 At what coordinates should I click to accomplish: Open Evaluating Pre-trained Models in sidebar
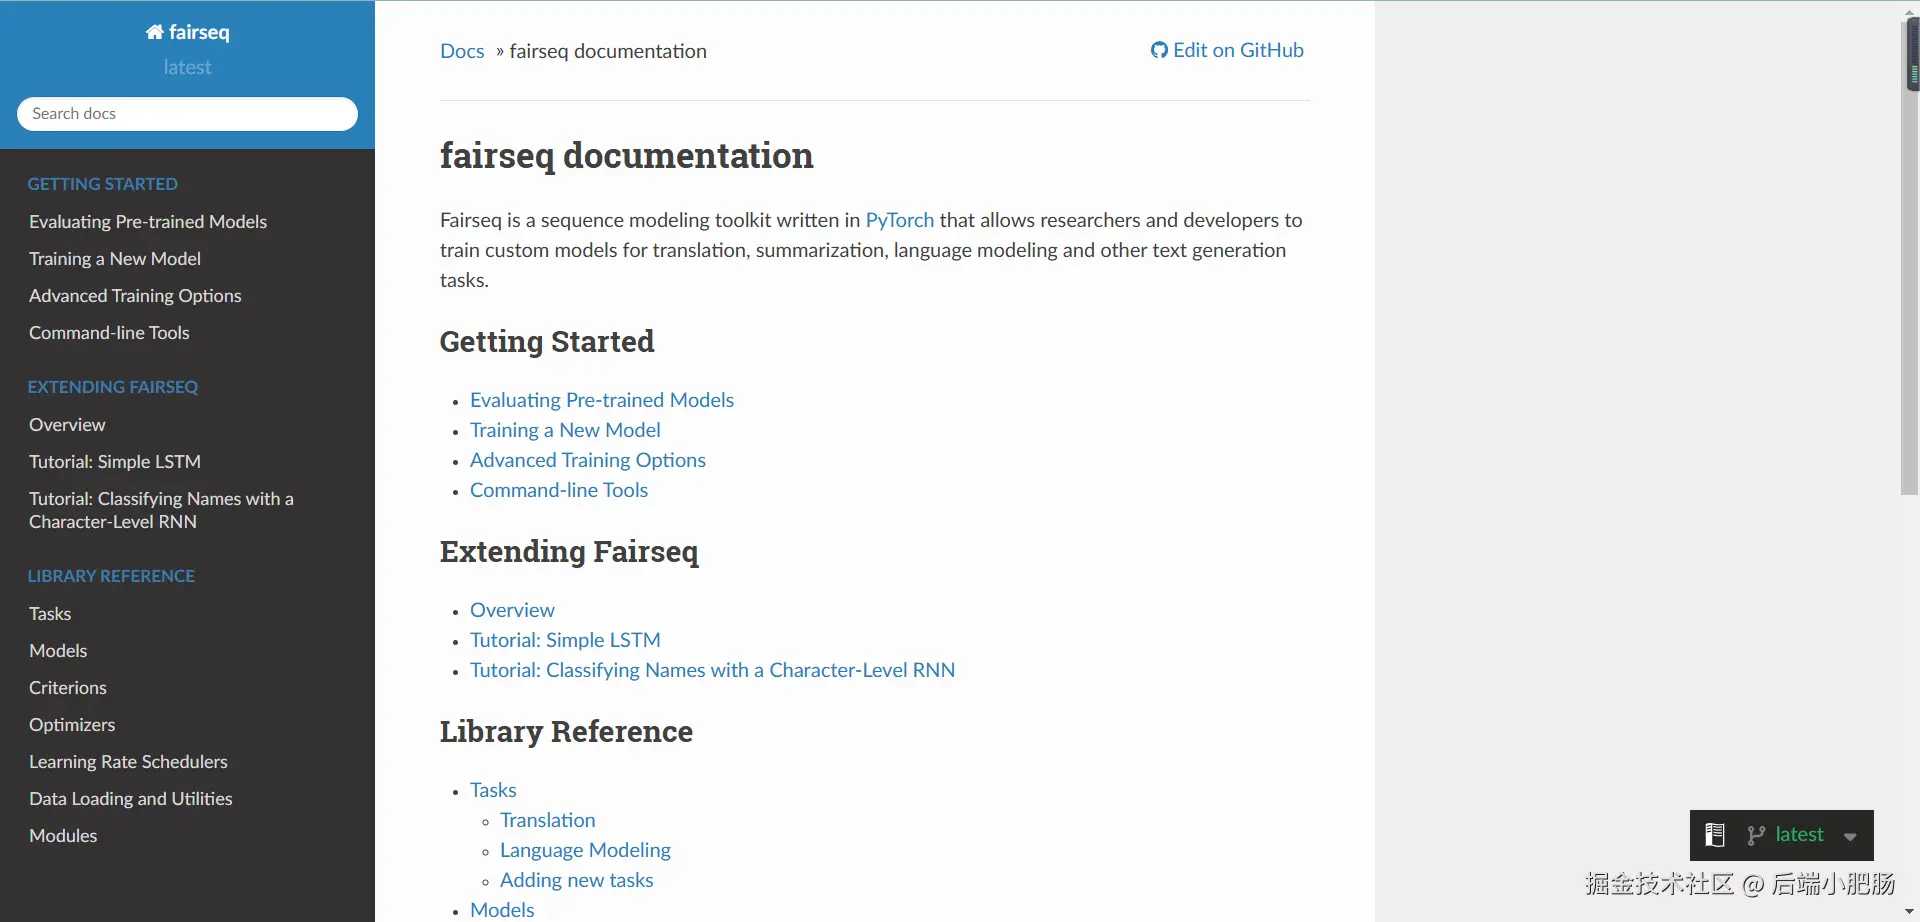click(148, 222)
